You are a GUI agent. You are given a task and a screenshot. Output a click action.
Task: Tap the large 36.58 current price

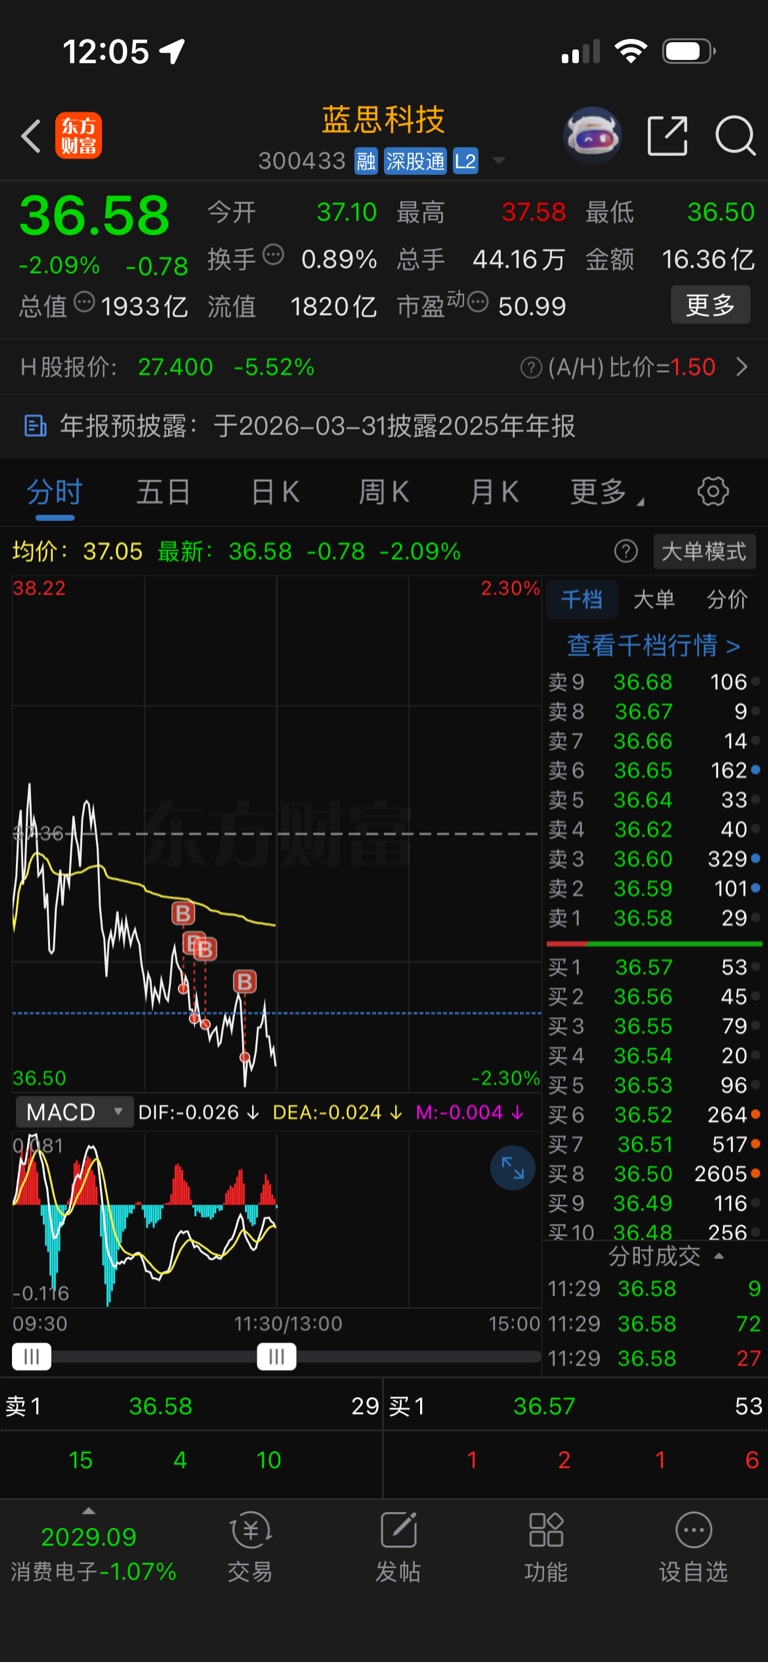95,215
